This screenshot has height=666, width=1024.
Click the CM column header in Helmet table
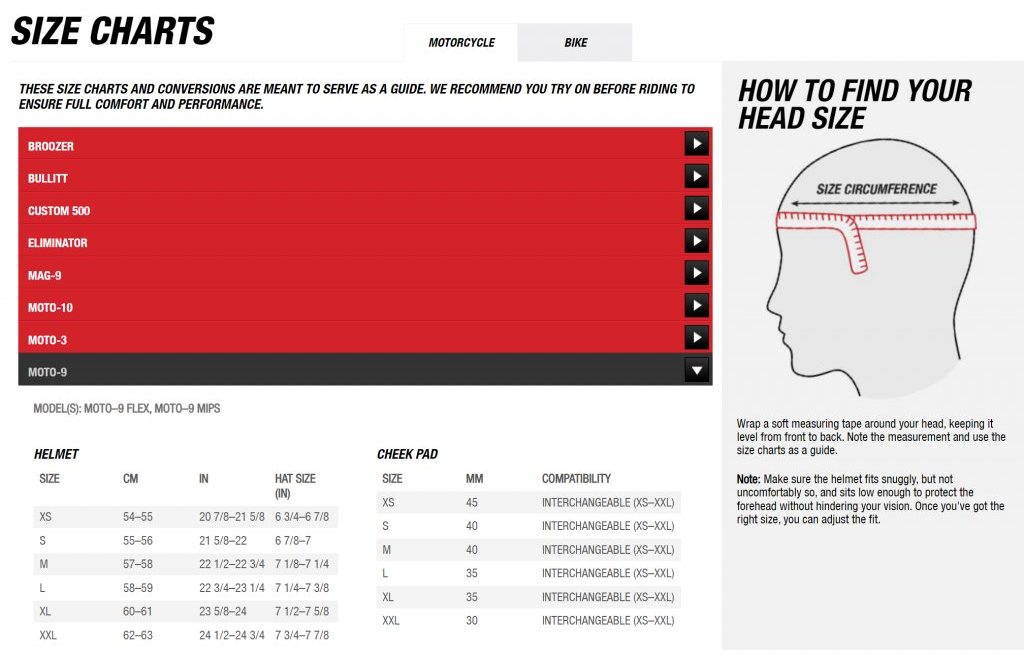coord(131,479)
